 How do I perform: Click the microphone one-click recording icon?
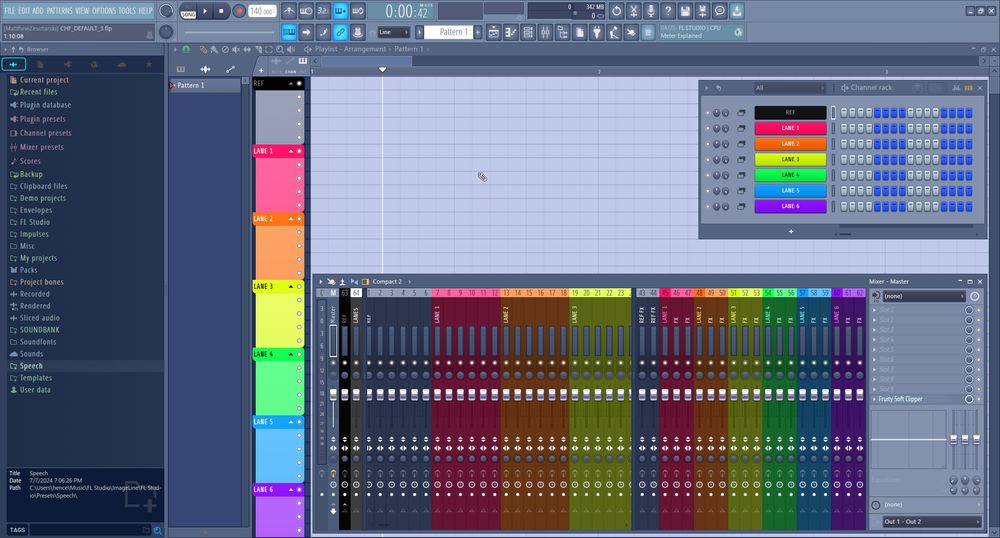coord(651,11)
